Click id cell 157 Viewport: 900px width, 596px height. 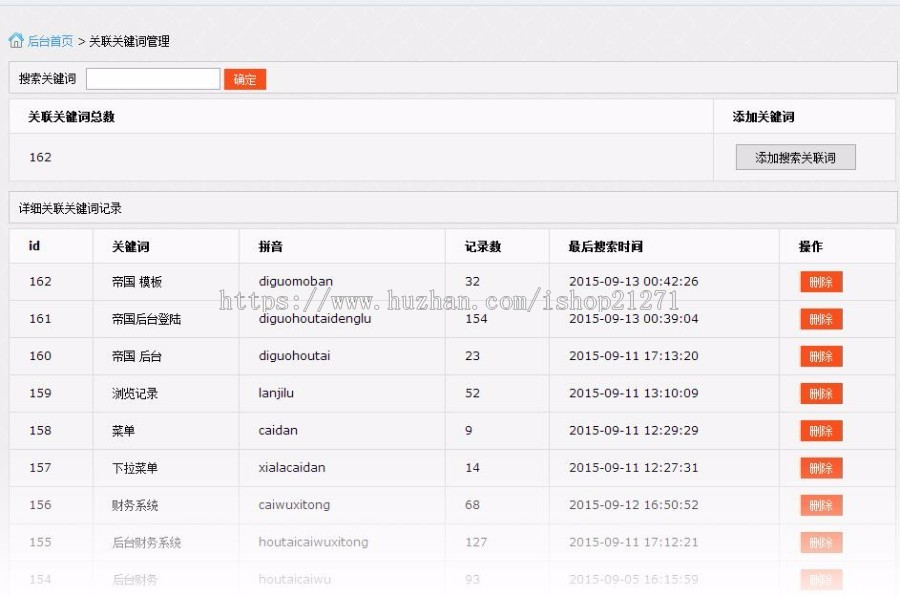click(40, 468)
